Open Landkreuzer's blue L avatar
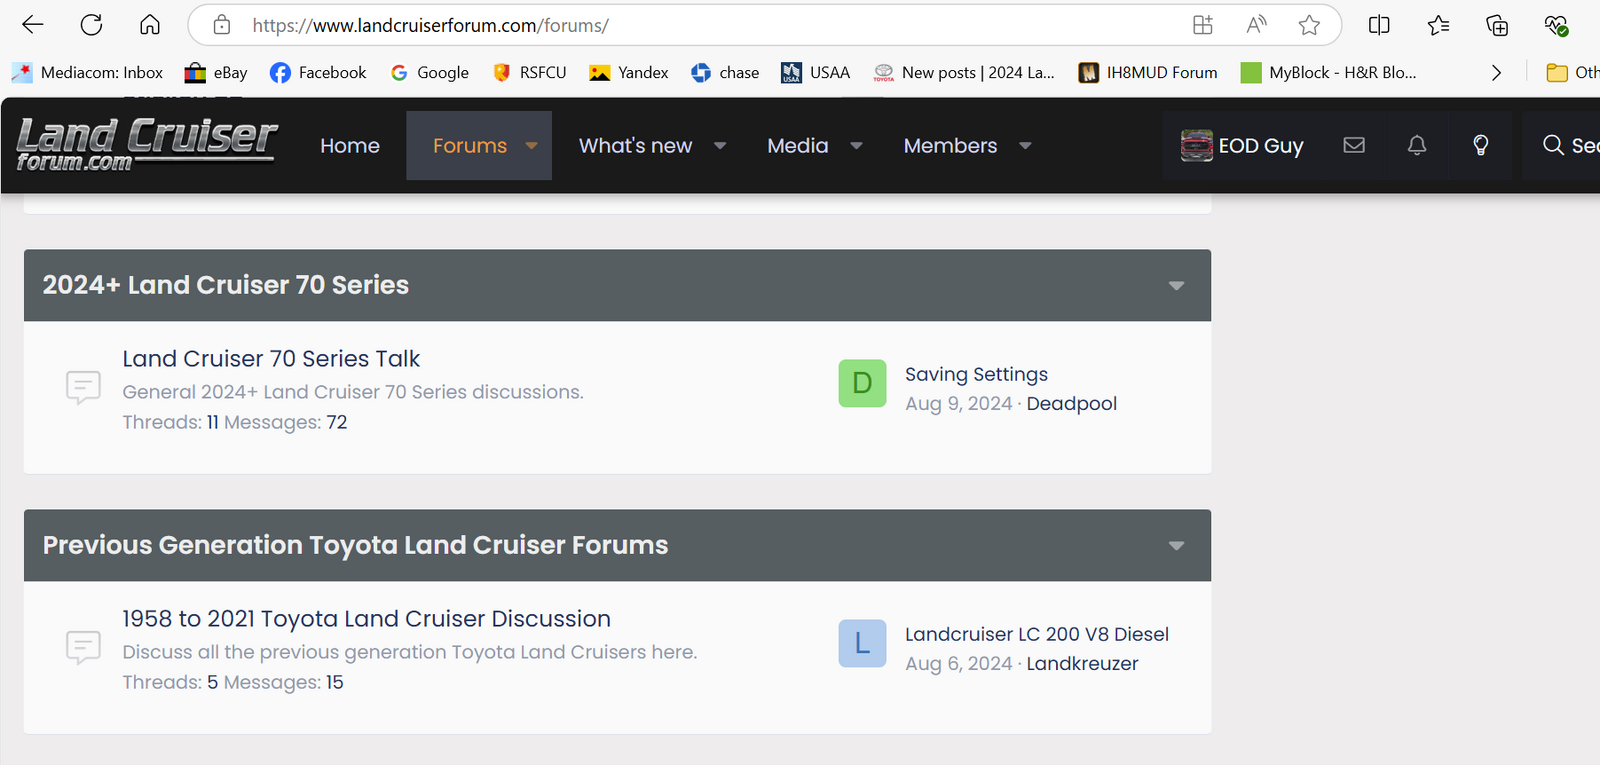This screenshot has height=765, width=1600. point(862,643)
